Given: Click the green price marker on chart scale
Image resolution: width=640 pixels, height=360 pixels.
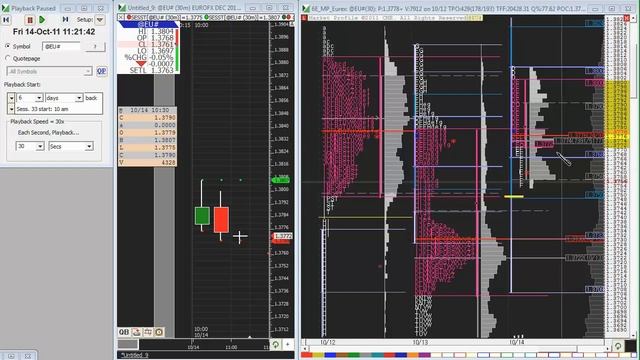Looking at the screenshot, I should click(280, 180).
